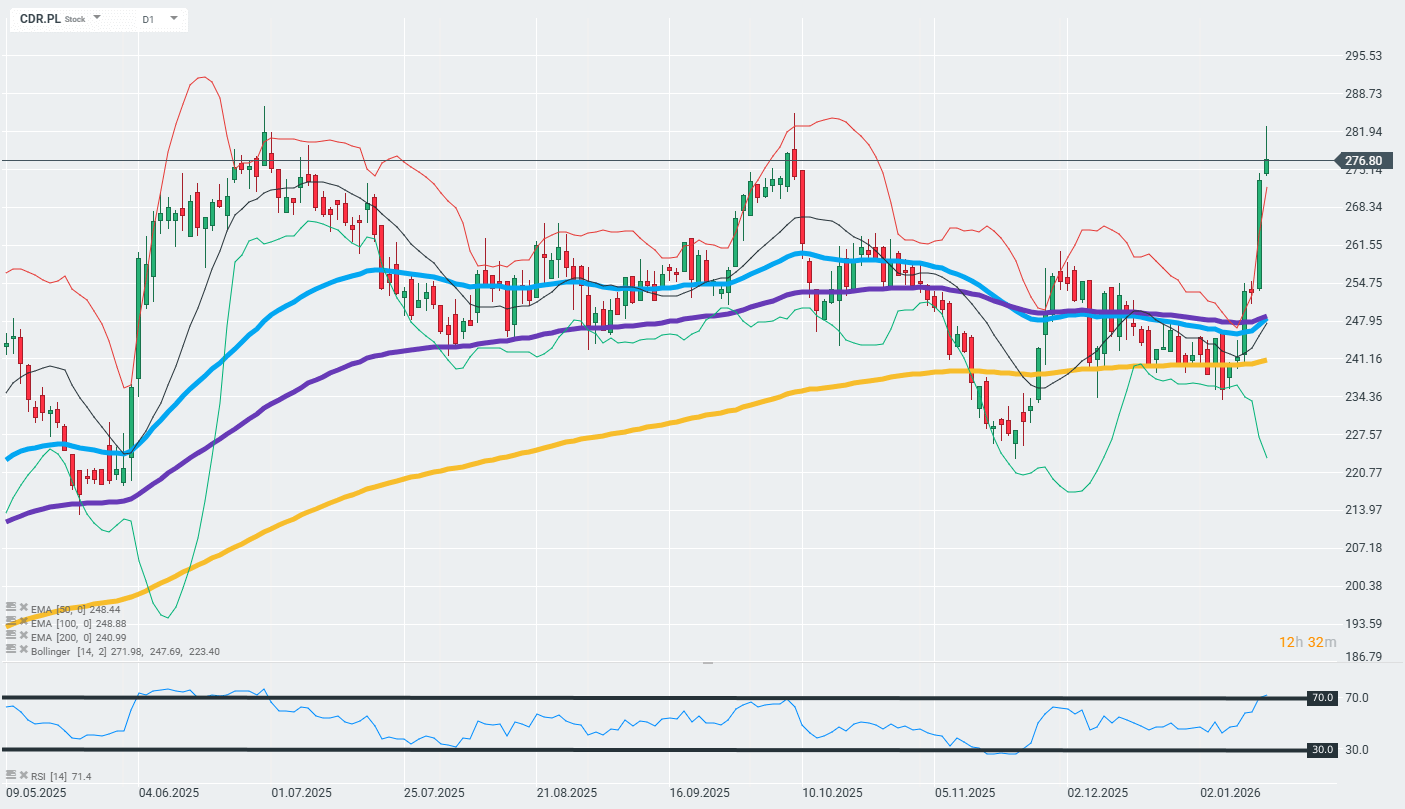Viewport: 1405px width, 809px height.
Task: Click the 281.94 price axis label
Action: (x=1364, y=132)
